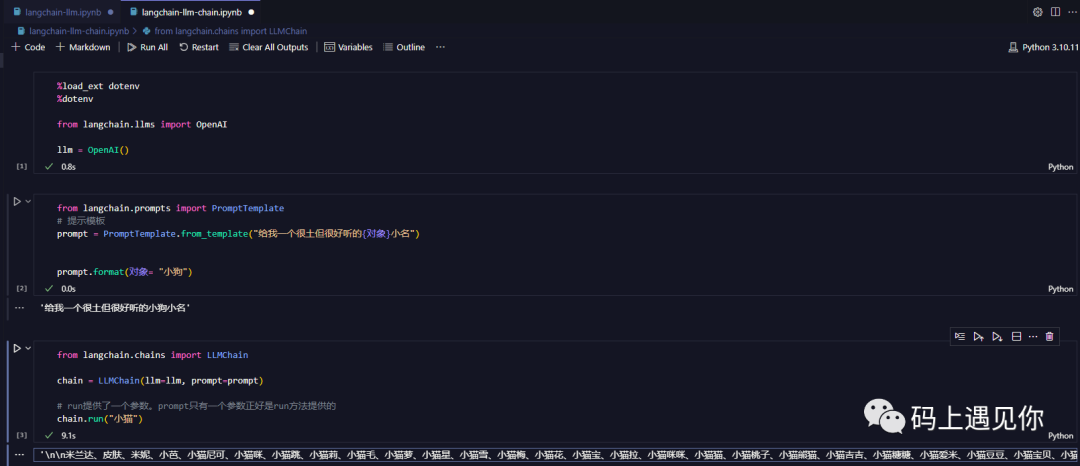Screen dimensions: 1080x466
Task: Click success checkmark showing 0.0s
Action: pos(49,288)
